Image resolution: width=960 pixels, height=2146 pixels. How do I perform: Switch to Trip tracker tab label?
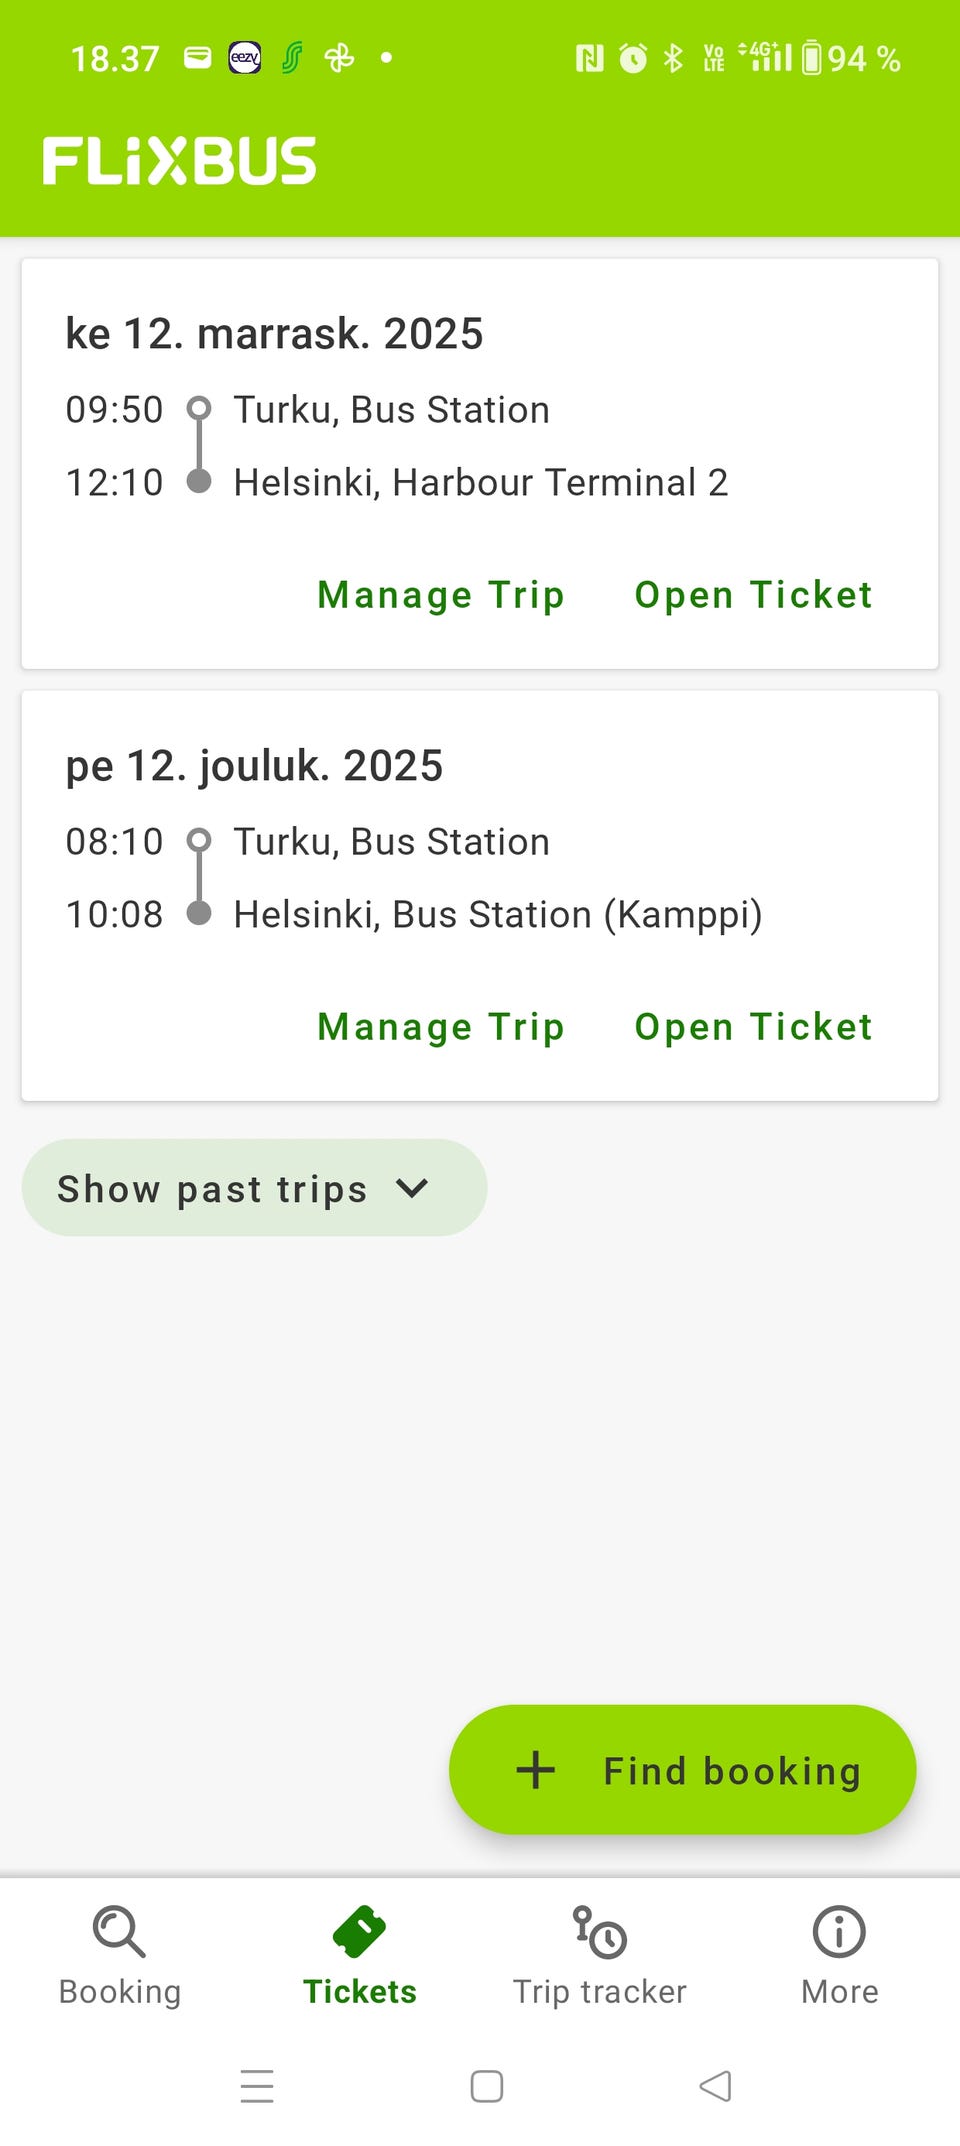[599, 1992]
